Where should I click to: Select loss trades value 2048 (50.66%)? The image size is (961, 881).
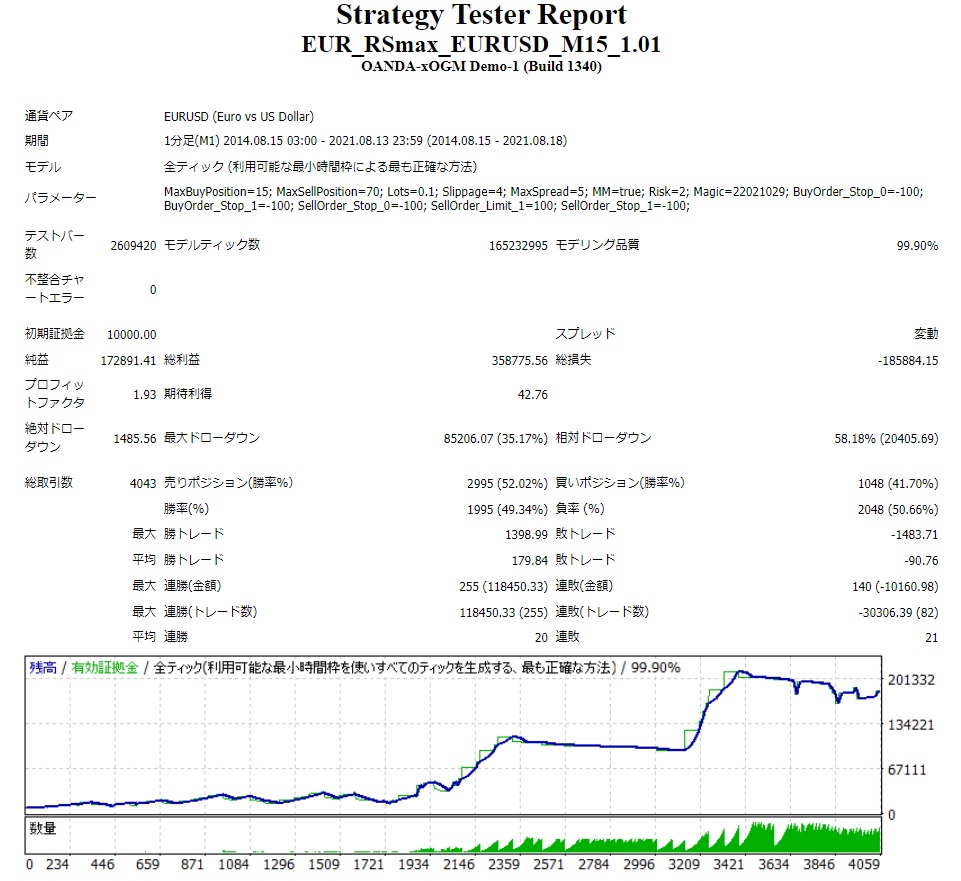[x=898, y=509]
